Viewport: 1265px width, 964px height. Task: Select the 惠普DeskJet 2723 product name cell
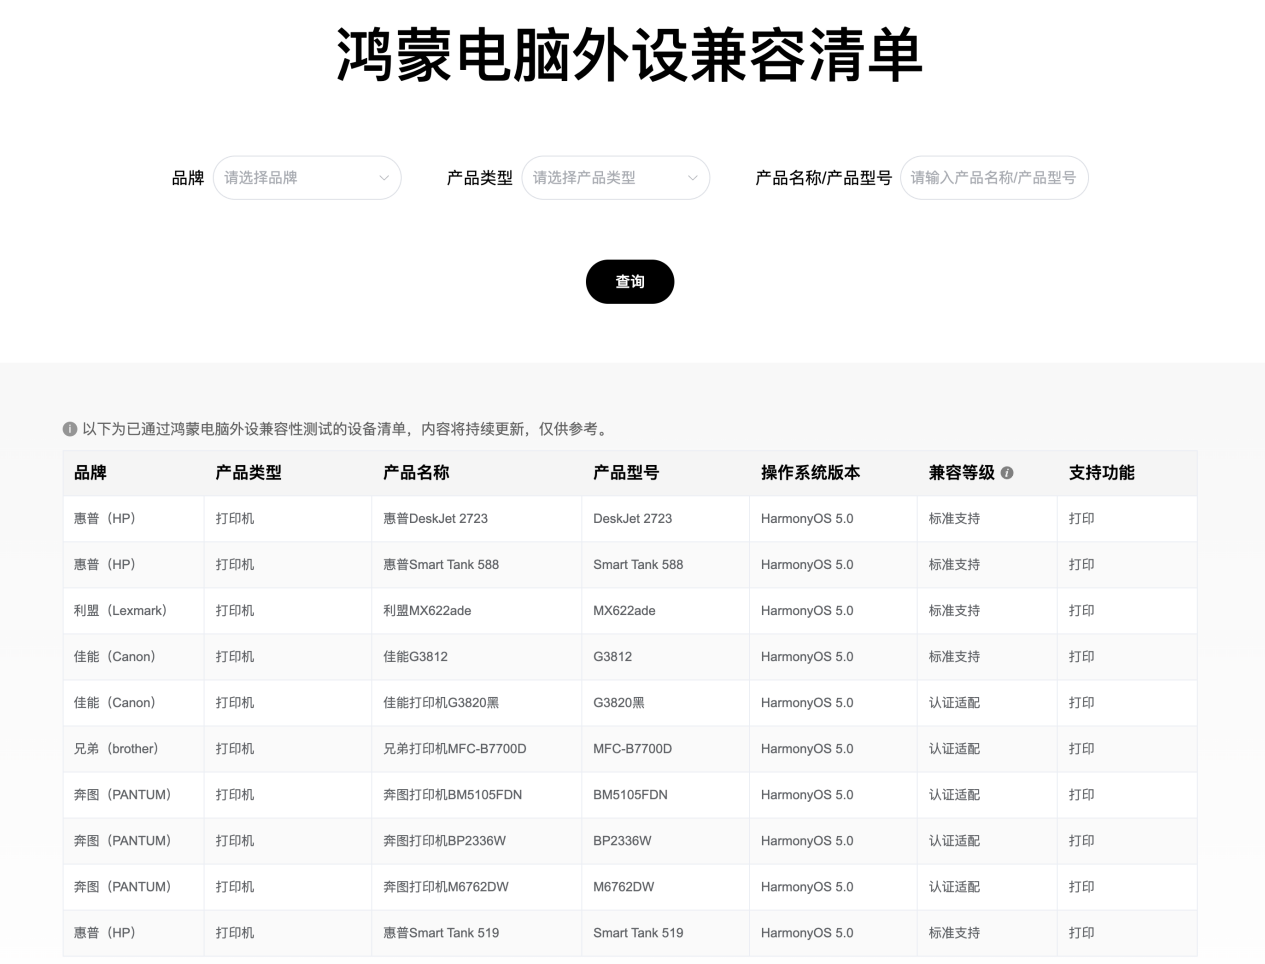pyautogui.click(x=435, y=519)
